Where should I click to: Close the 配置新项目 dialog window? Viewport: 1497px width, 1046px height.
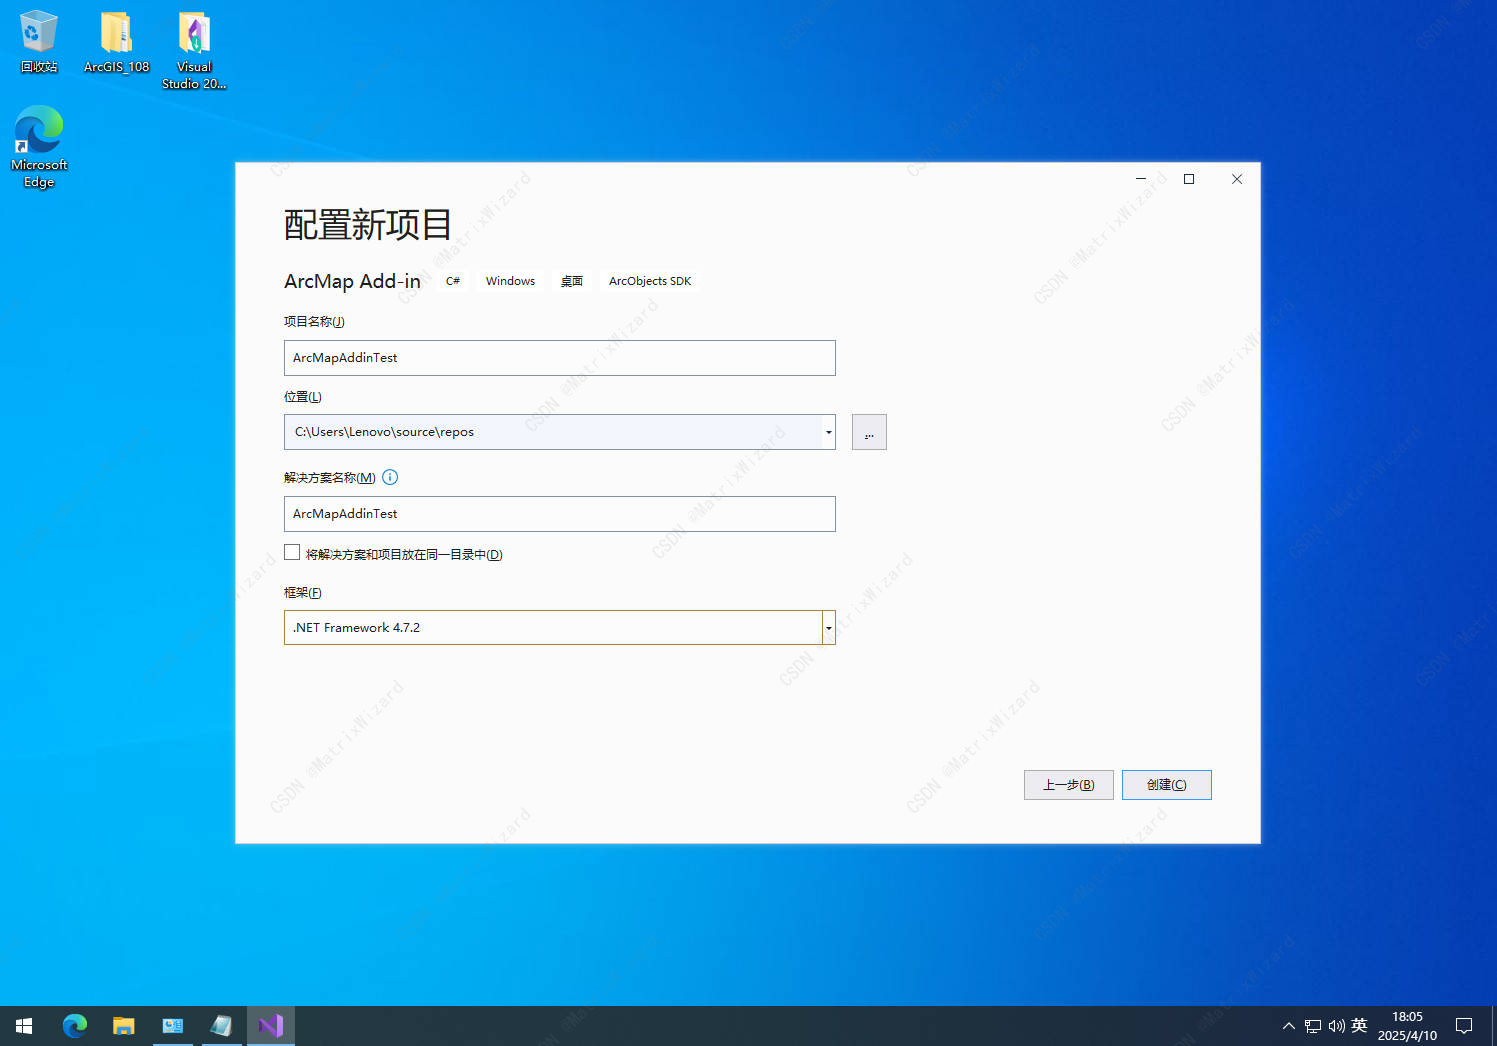click(x=1237, y=179)
